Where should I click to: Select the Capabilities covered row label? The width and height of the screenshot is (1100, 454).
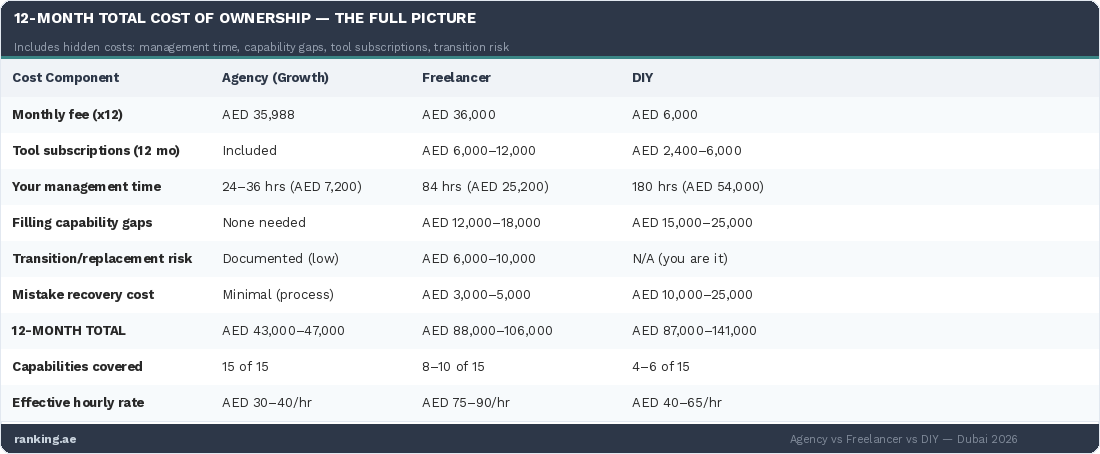[77, 367]
